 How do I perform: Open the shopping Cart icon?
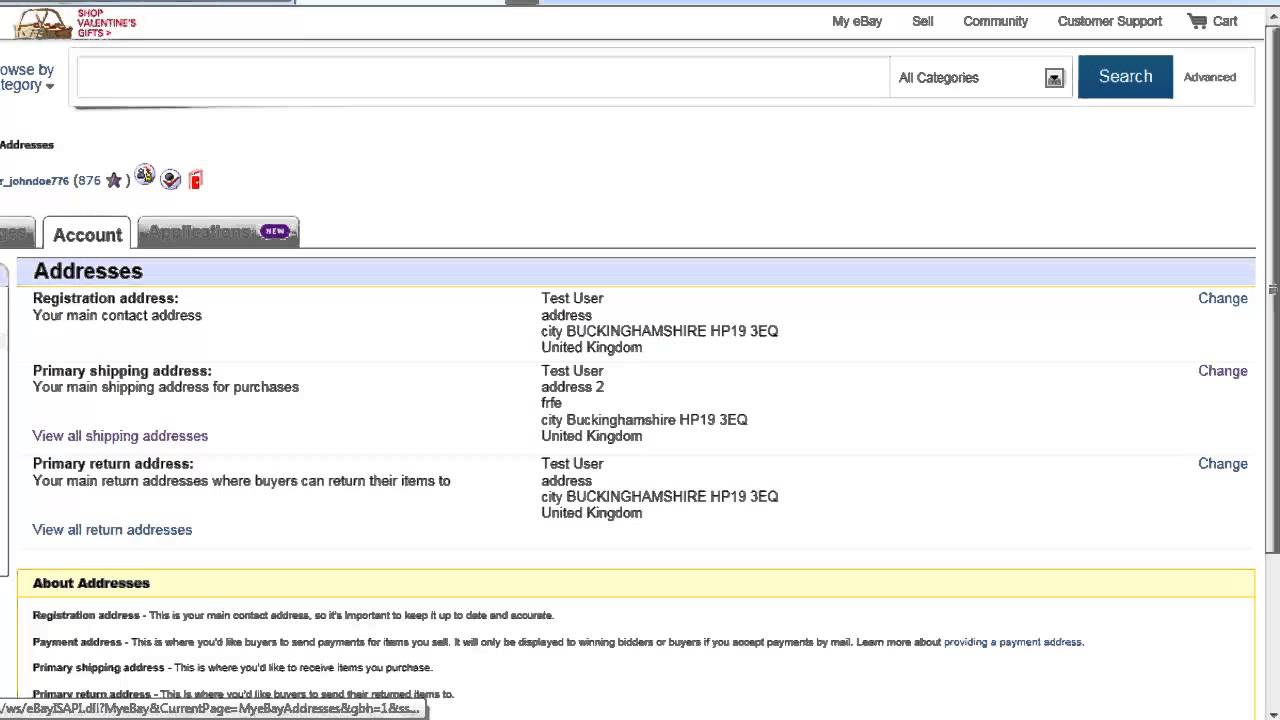point(1196,21)
